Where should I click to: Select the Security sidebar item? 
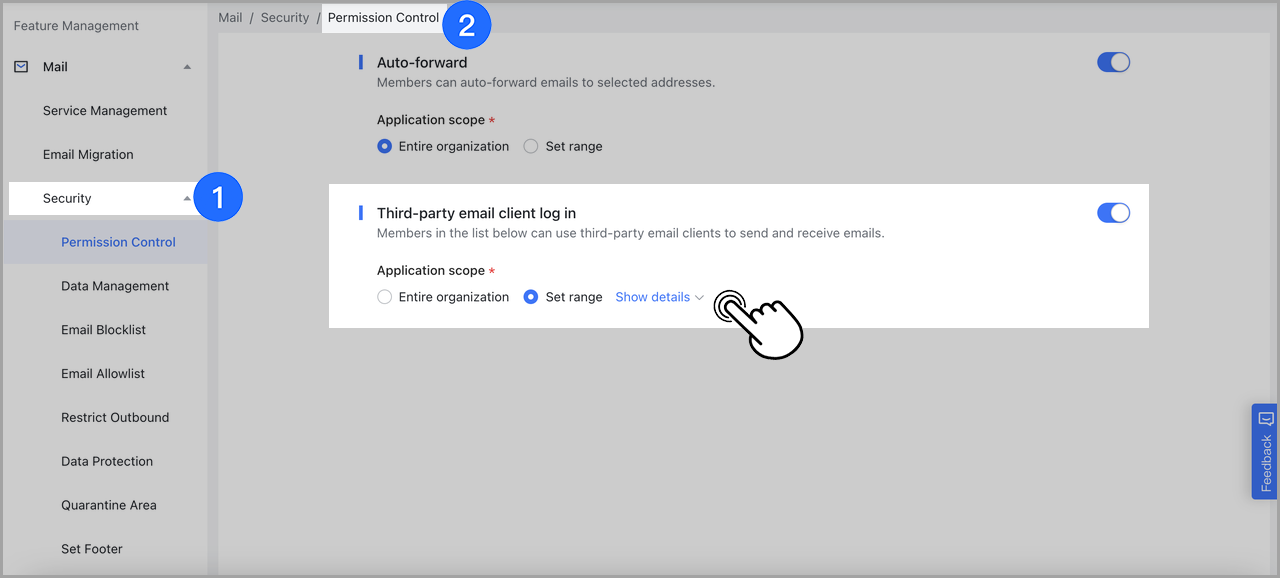click(105, 198)
